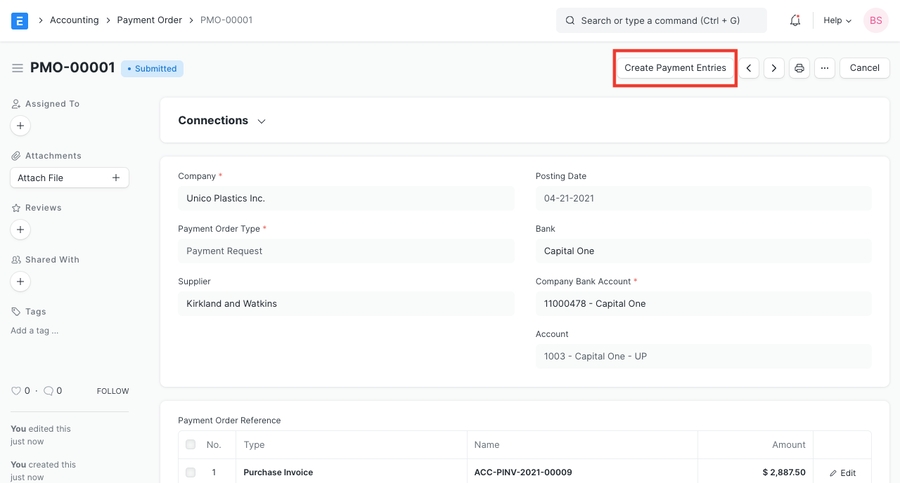Select all rows checkbox in reference table
The width and height of the screenshot is (900, 483).
coord(190,445)
